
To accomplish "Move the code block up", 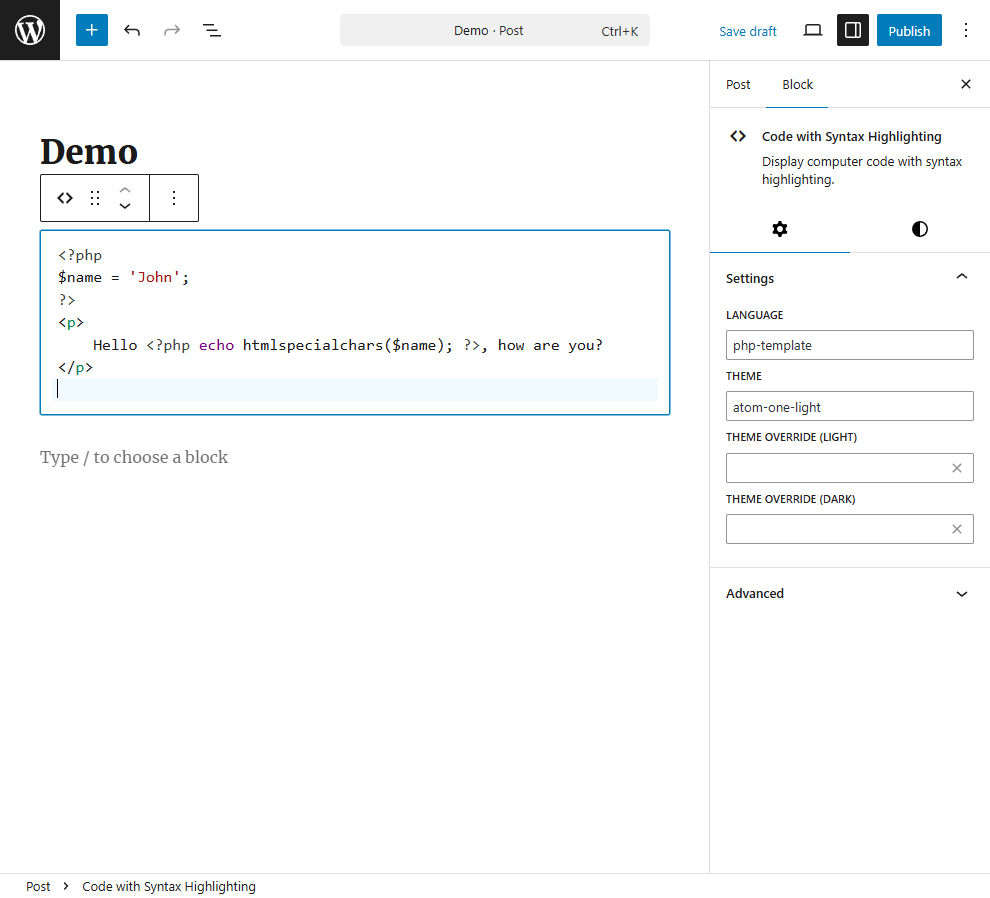I will pyautogui.click(x=125, y=189).
